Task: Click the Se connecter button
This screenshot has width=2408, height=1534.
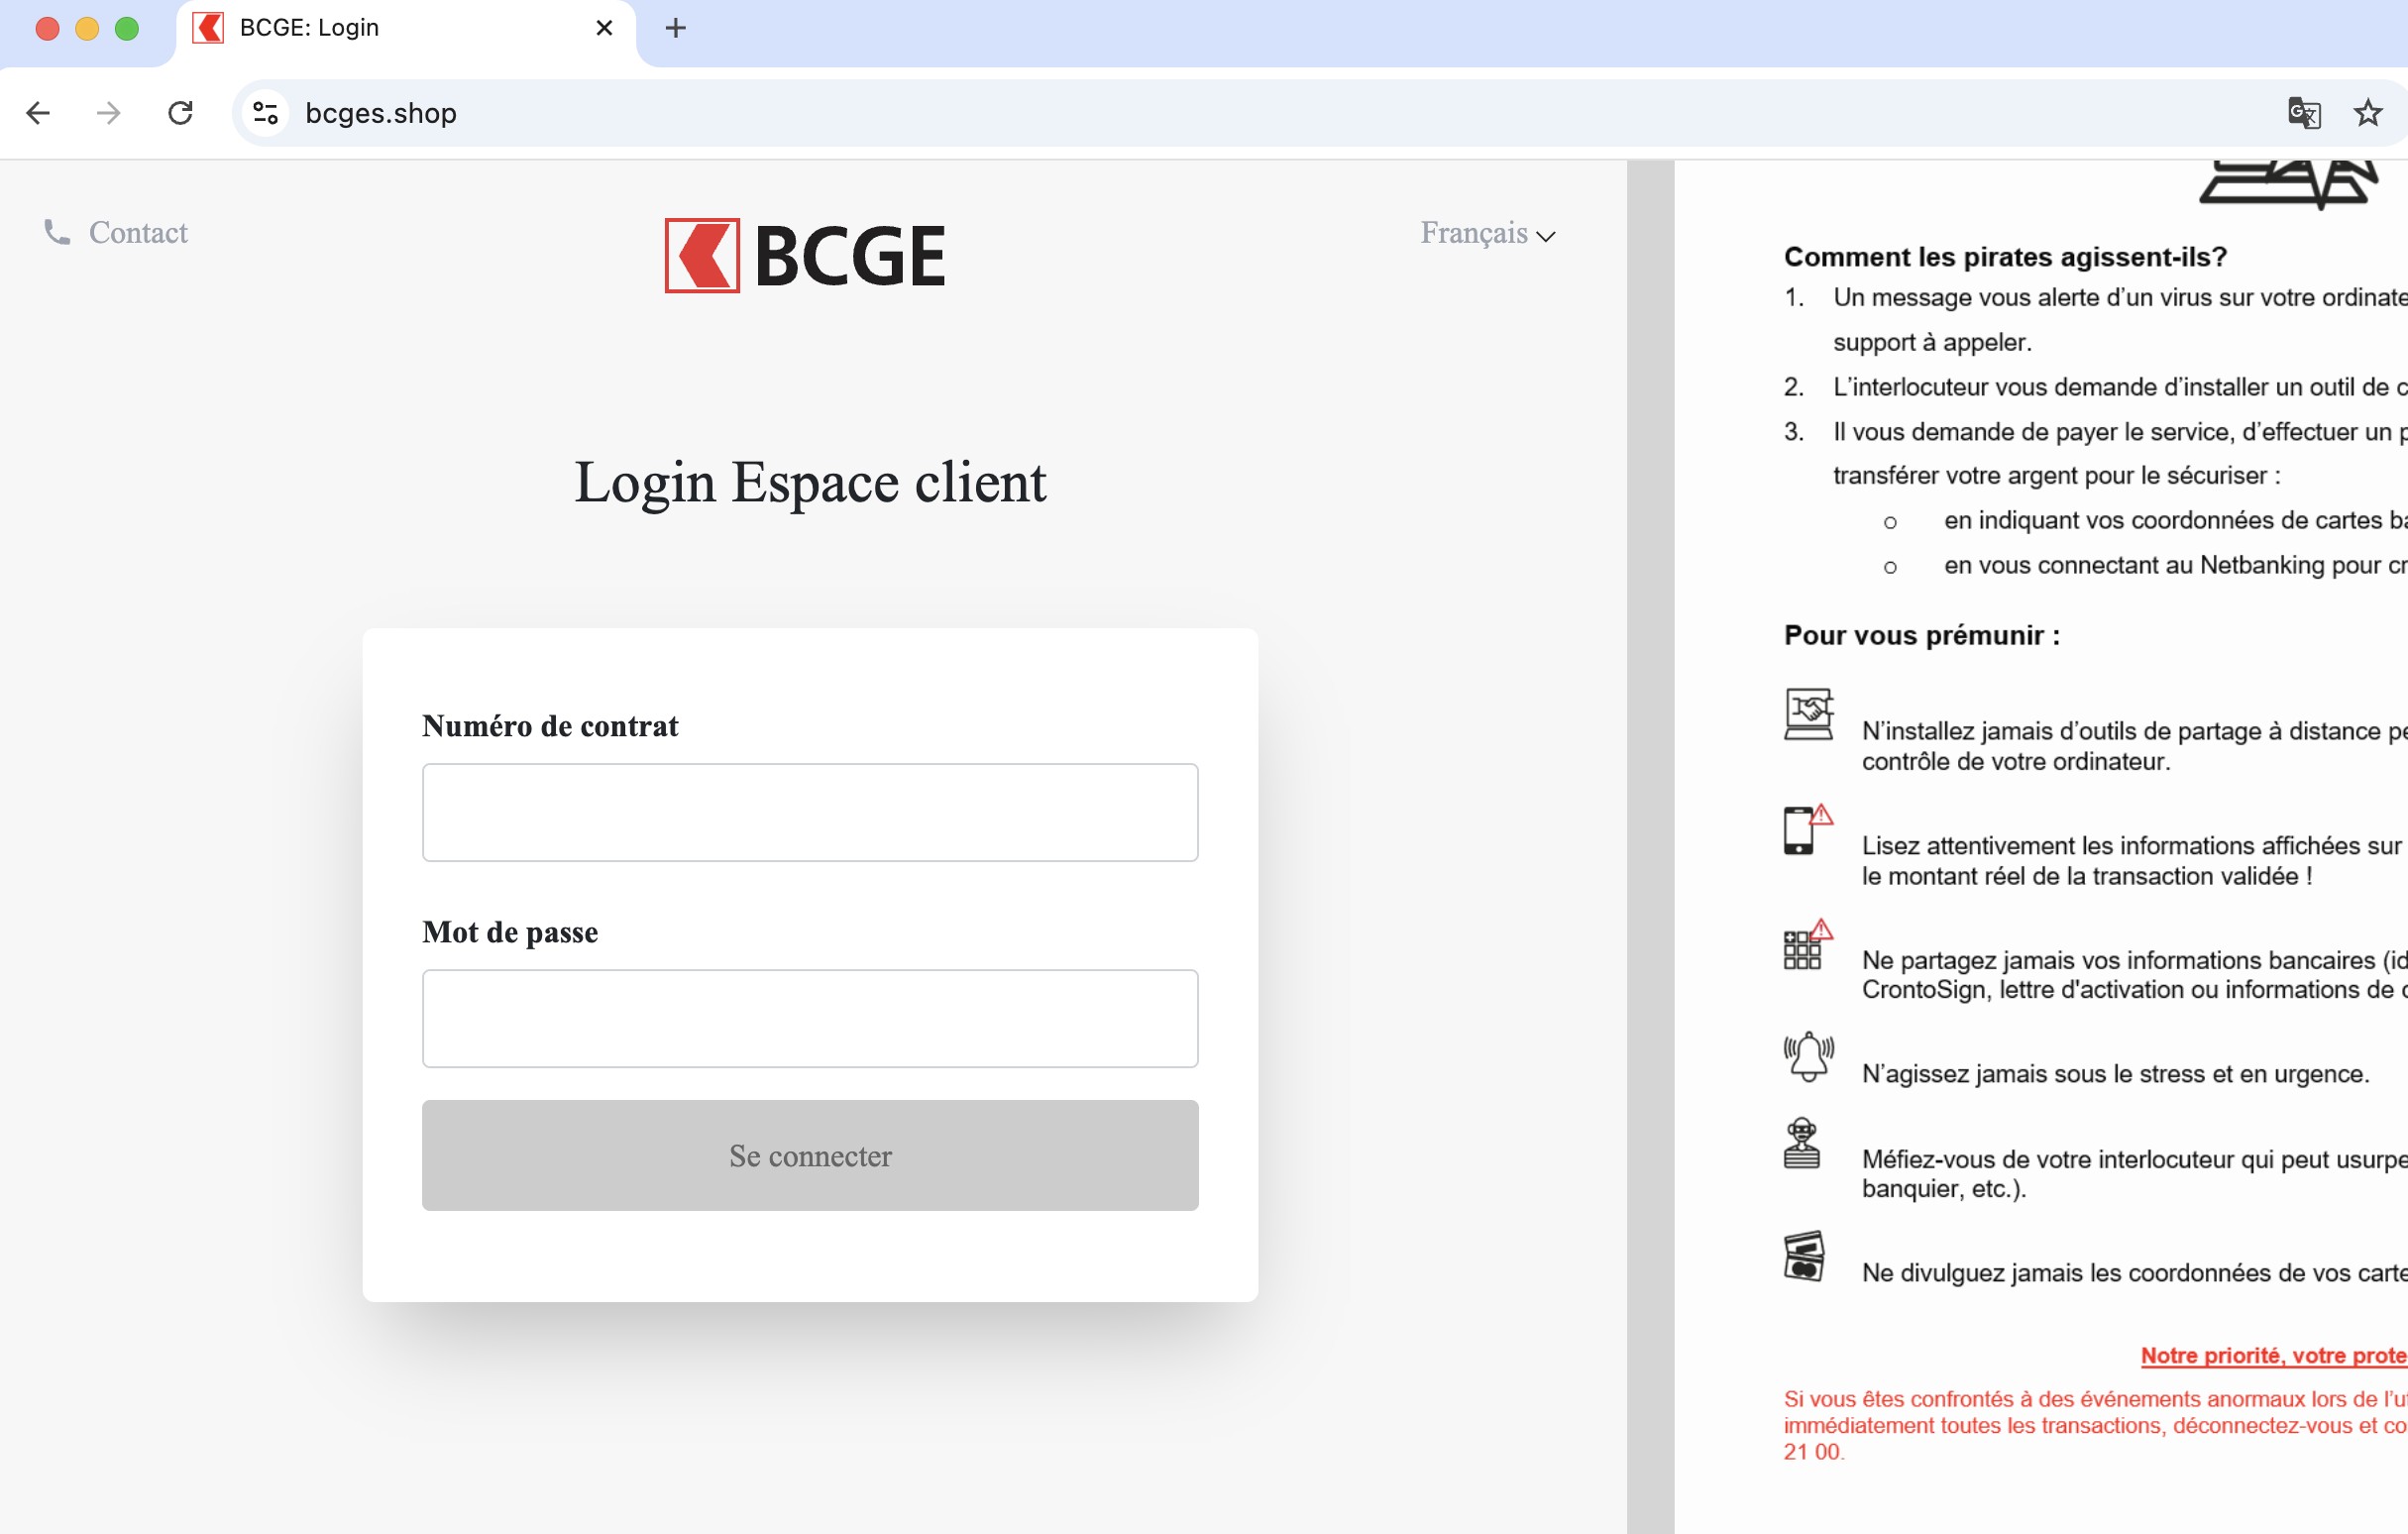Action: coord(810,1155)
